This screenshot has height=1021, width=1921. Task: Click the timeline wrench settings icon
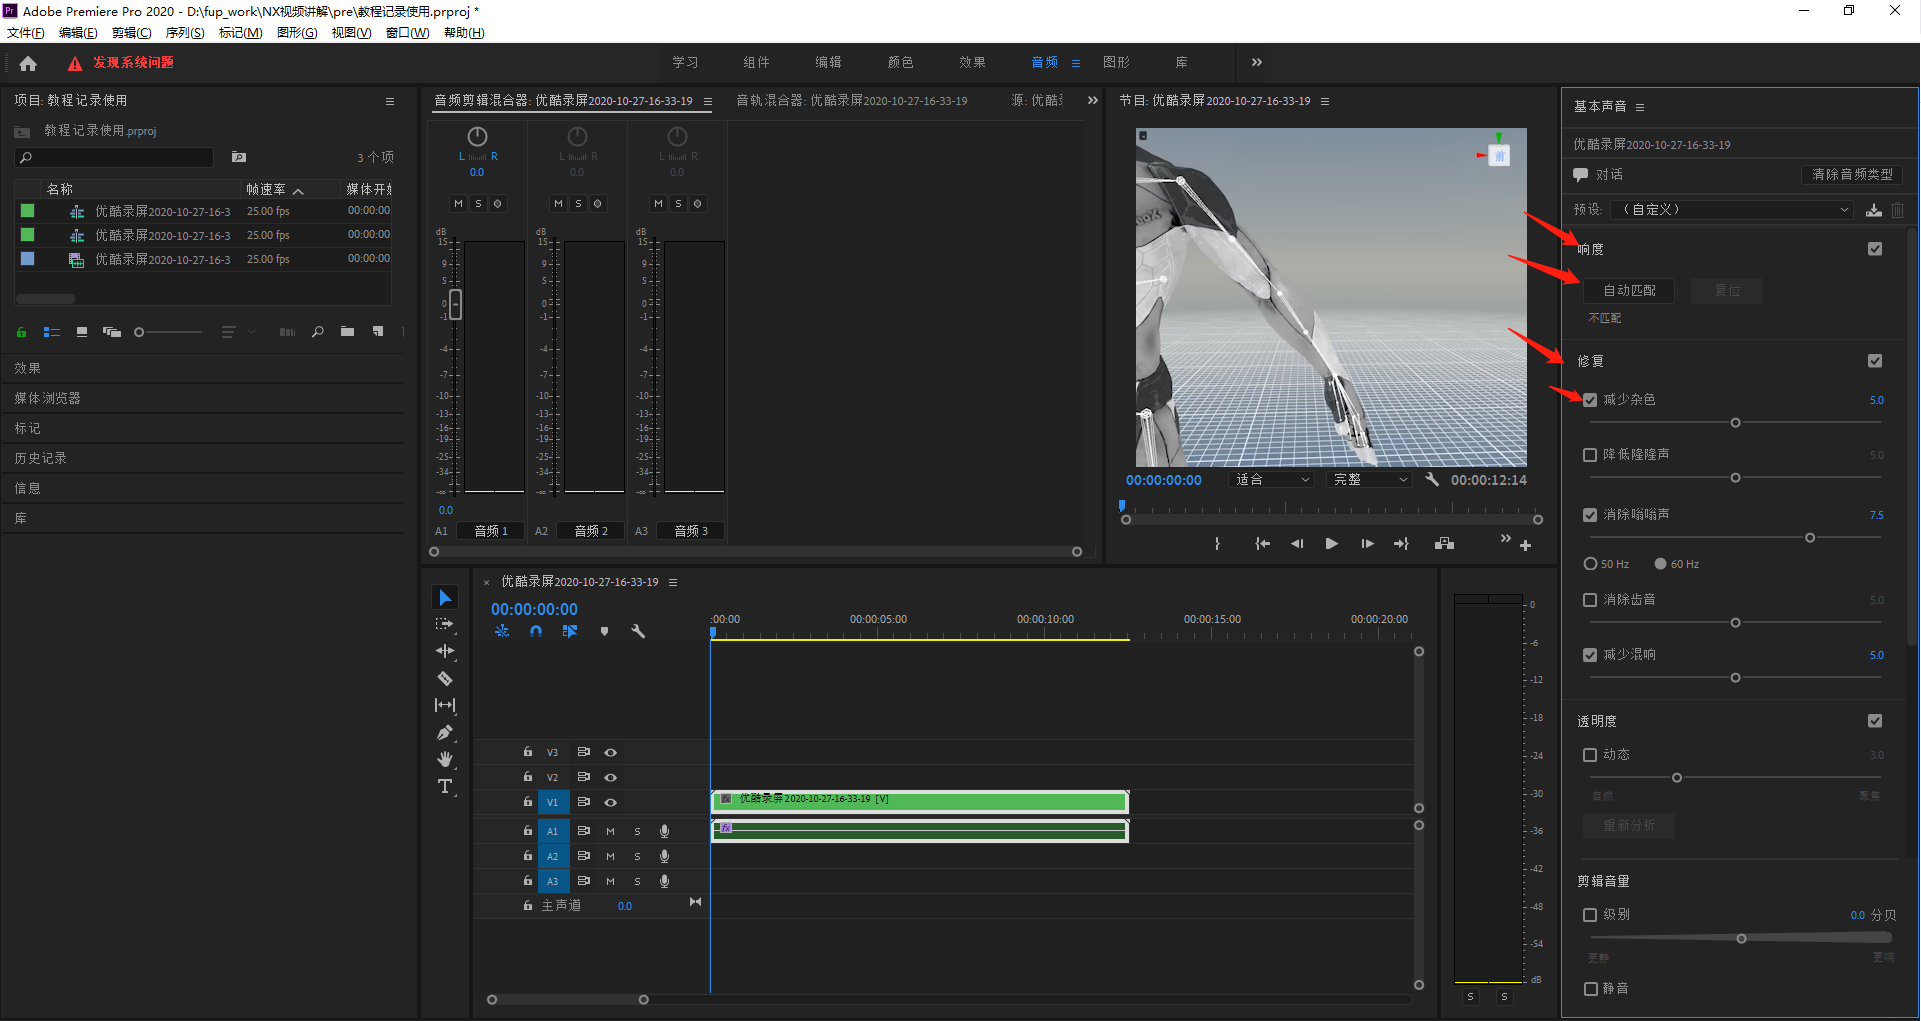click(638, 631)
